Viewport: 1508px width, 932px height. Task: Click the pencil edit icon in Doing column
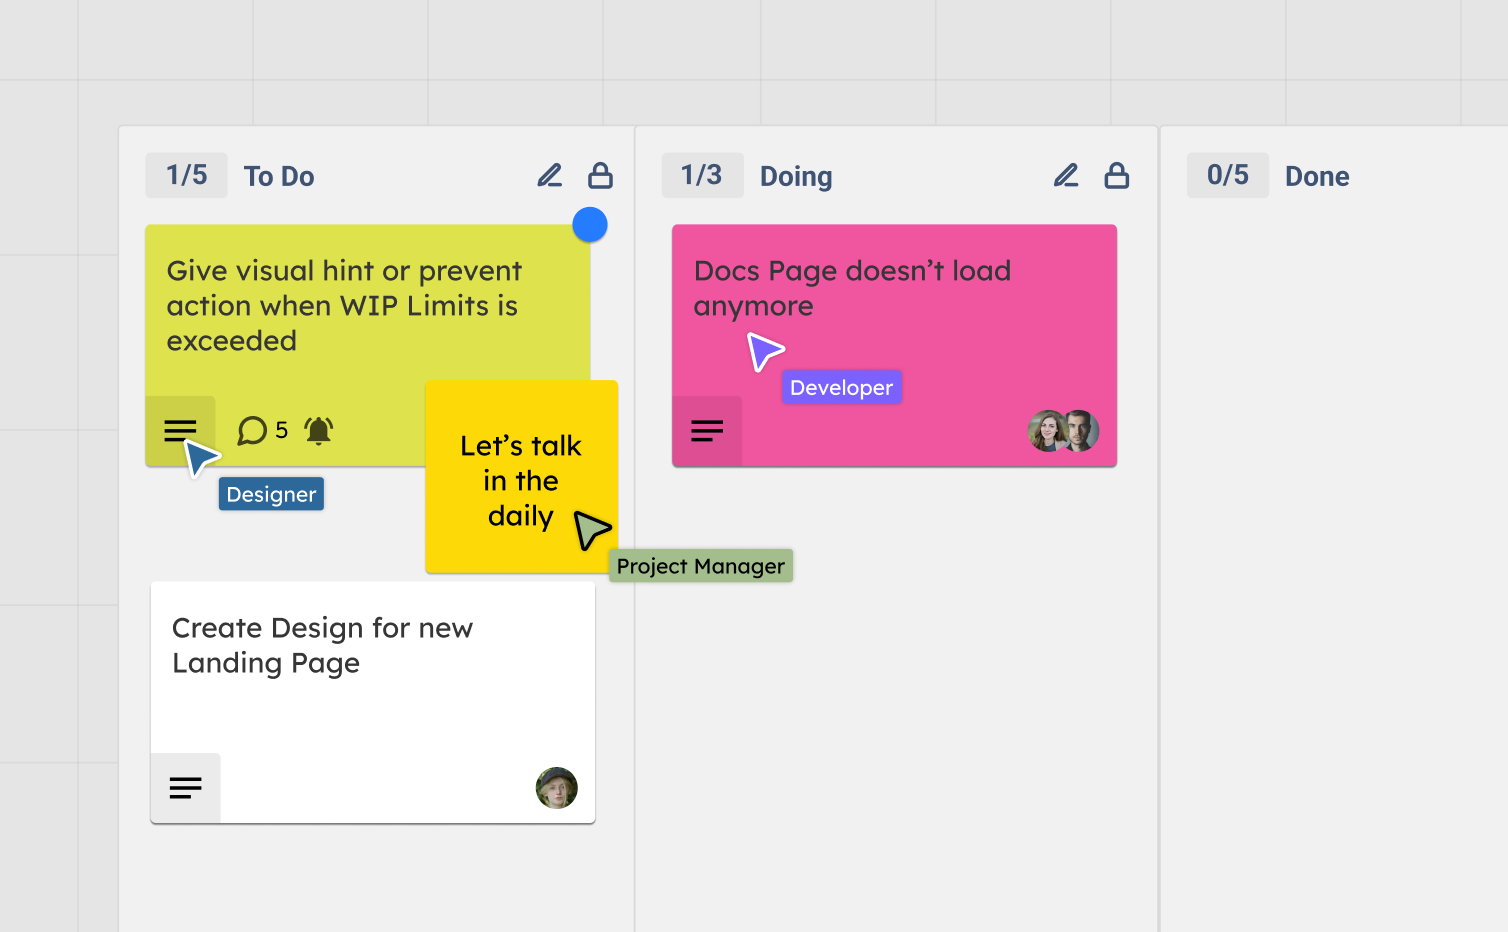(1066, 176)
